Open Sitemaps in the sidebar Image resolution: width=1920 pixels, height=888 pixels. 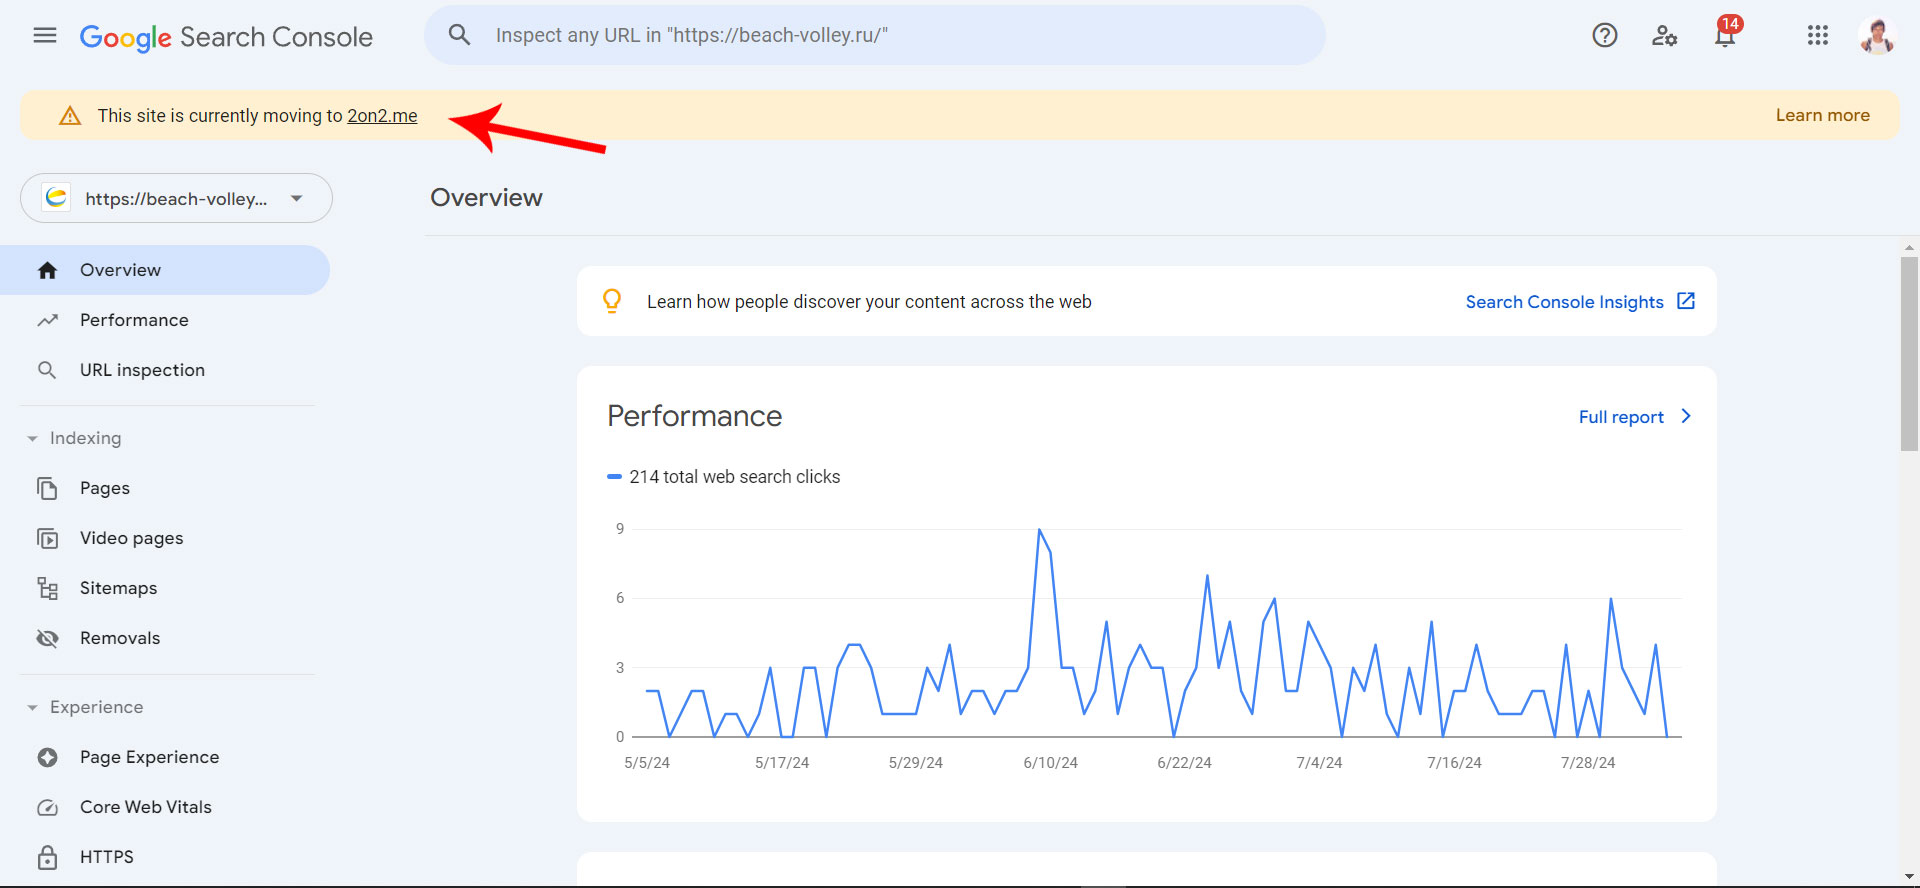[118, 588]
